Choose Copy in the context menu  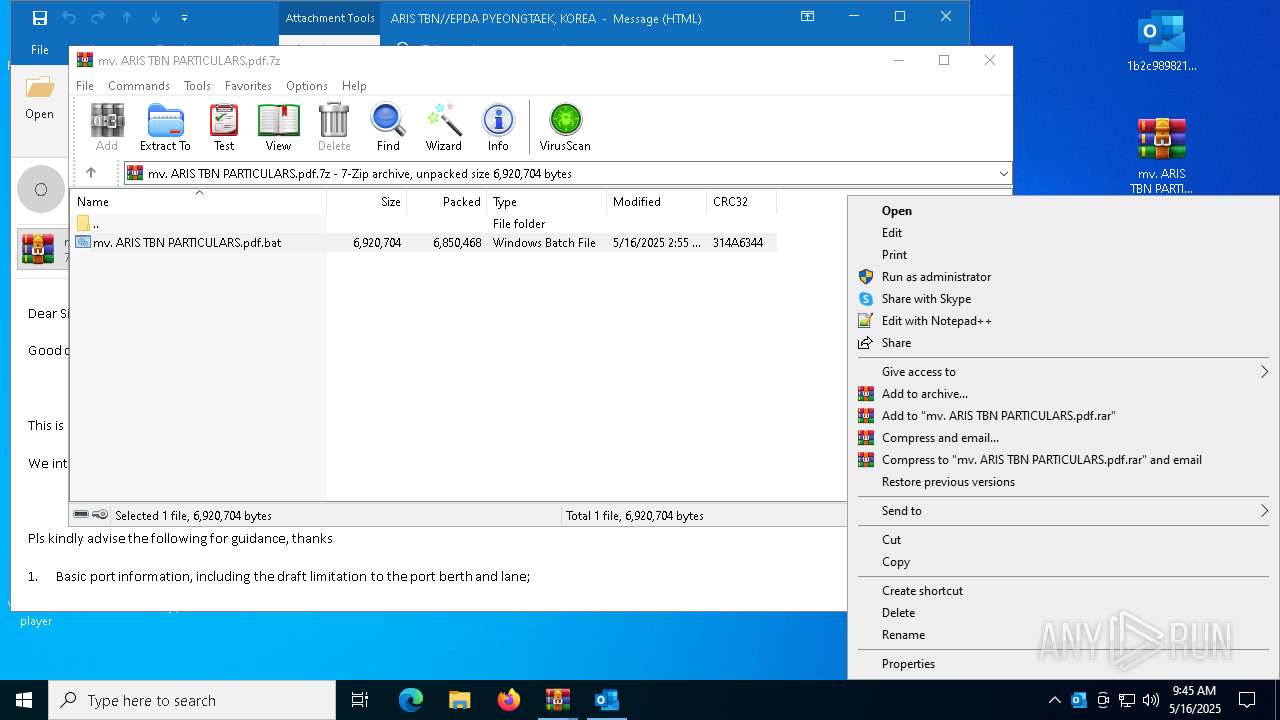1063,561
